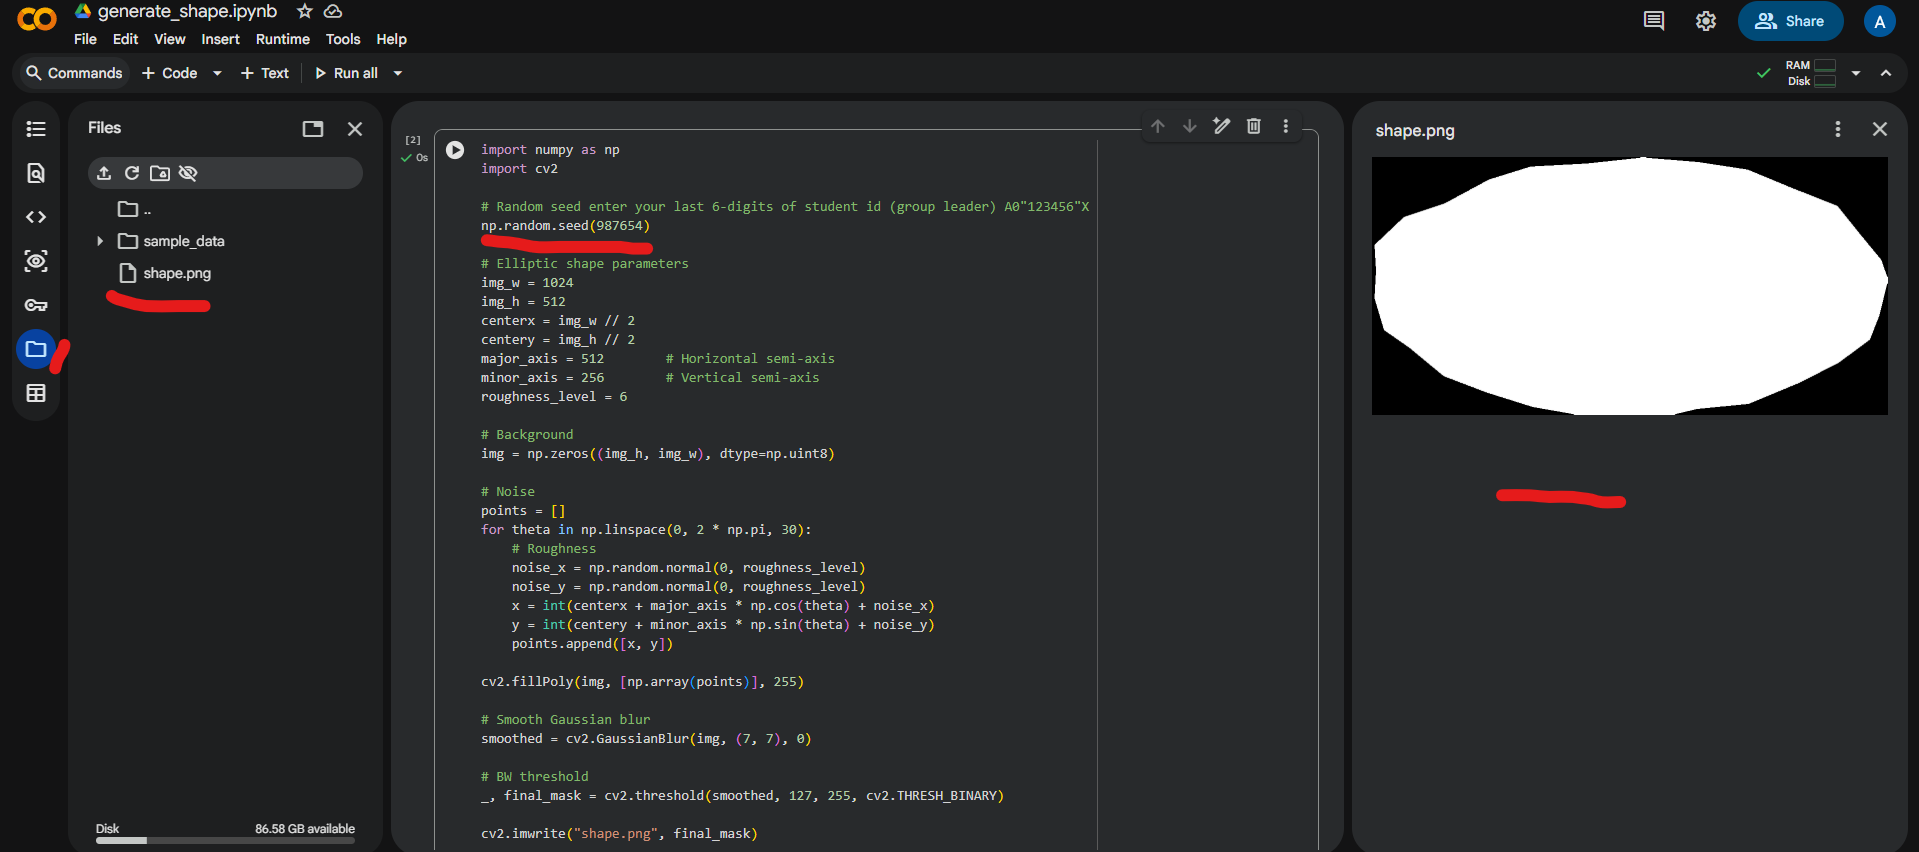Move cell up arrow
The height and width of the screenshot is (852, 1919).
(1158, 126)
